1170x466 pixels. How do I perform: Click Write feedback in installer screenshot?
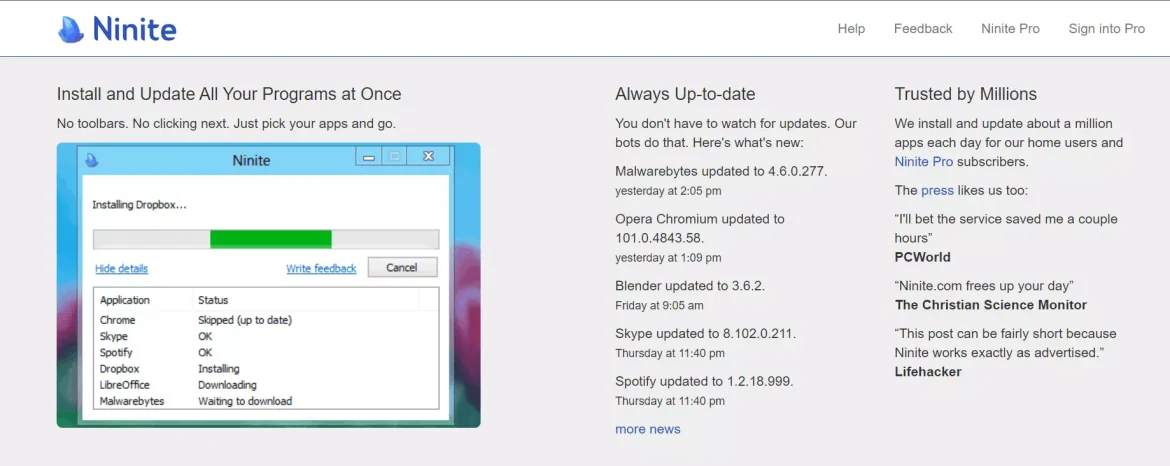tap(321, 268)
